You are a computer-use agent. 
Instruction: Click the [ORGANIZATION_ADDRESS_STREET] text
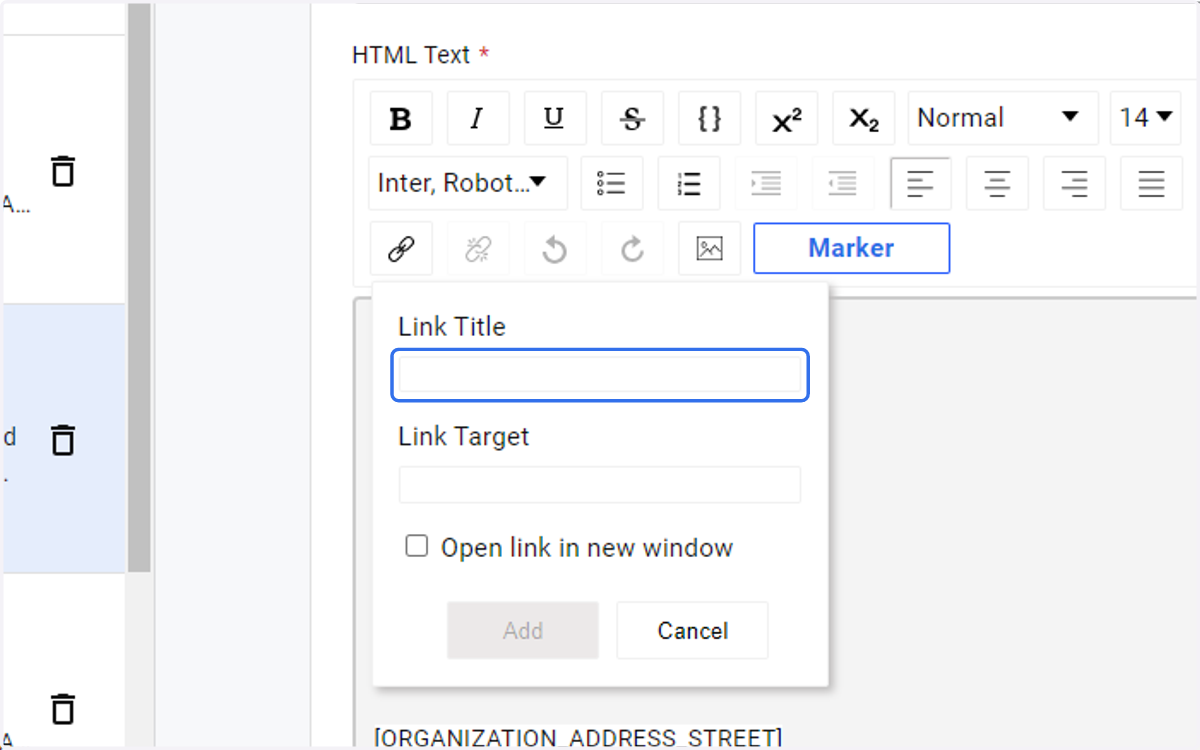click(x=578, y=738)
